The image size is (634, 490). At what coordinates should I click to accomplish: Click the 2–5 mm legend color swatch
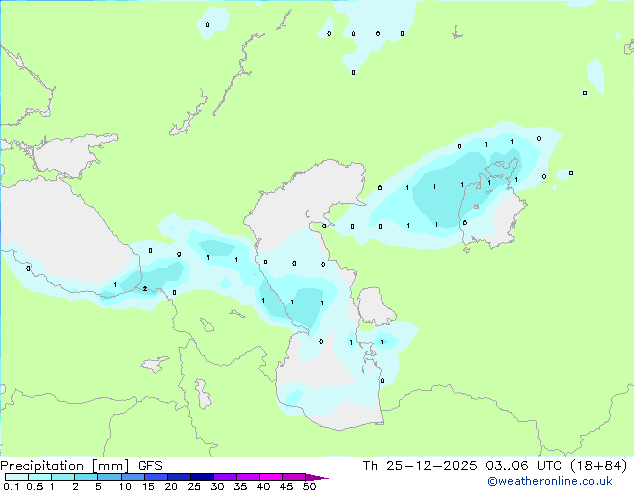pos(86,477)
